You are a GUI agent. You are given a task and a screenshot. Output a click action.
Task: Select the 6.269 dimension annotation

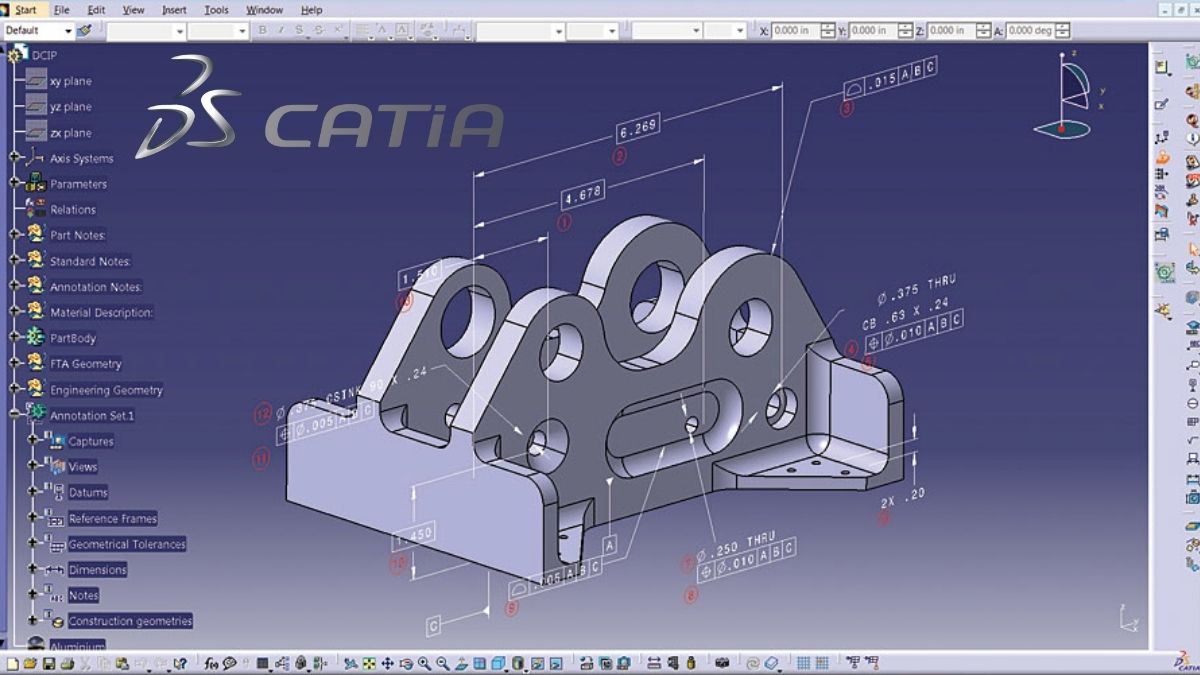pyautogui.click(x=638, y=129)
